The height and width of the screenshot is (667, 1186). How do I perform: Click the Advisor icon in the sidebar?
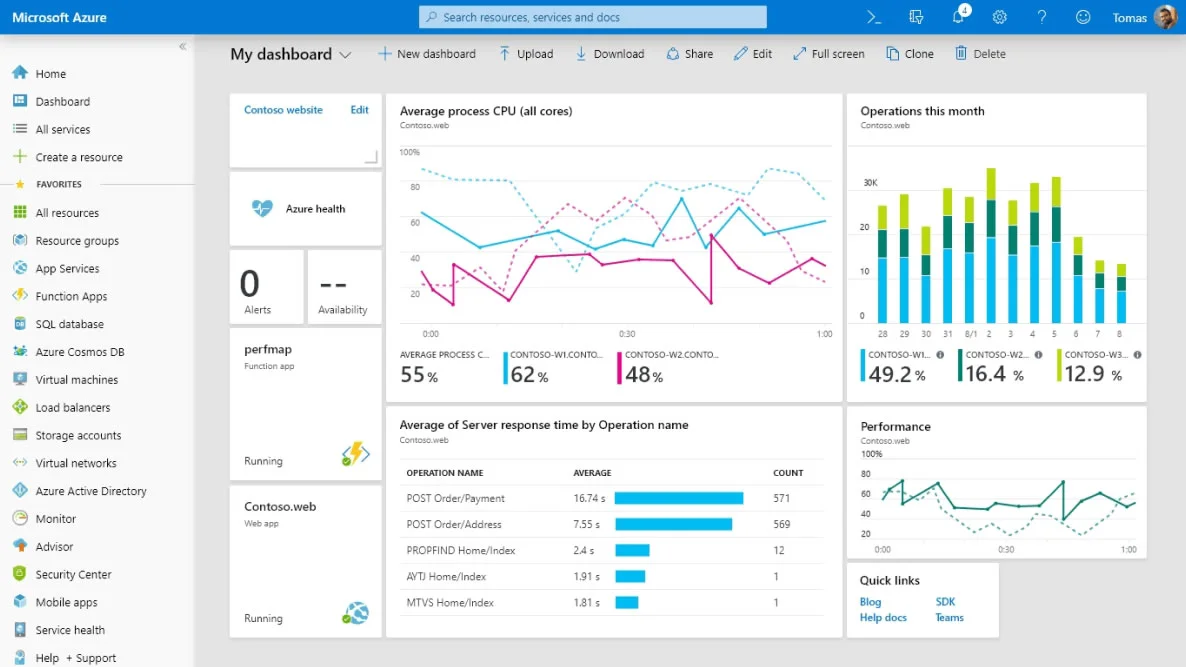pyautogui.click(x=20, y=546)
